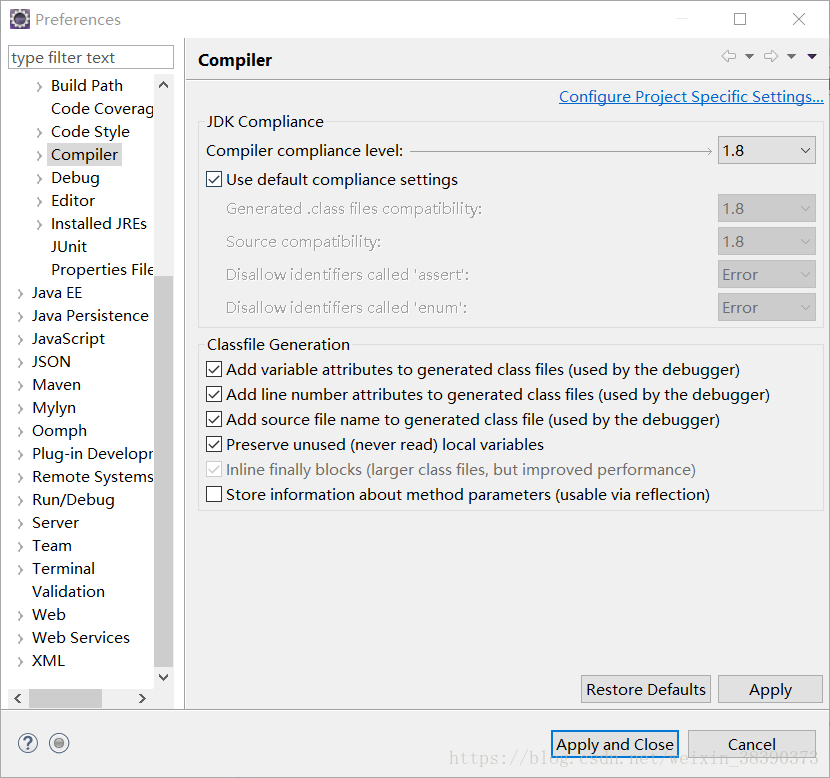The image size is (830, 778).
Task: Open the view menu triangle icon
Action: 812,57
